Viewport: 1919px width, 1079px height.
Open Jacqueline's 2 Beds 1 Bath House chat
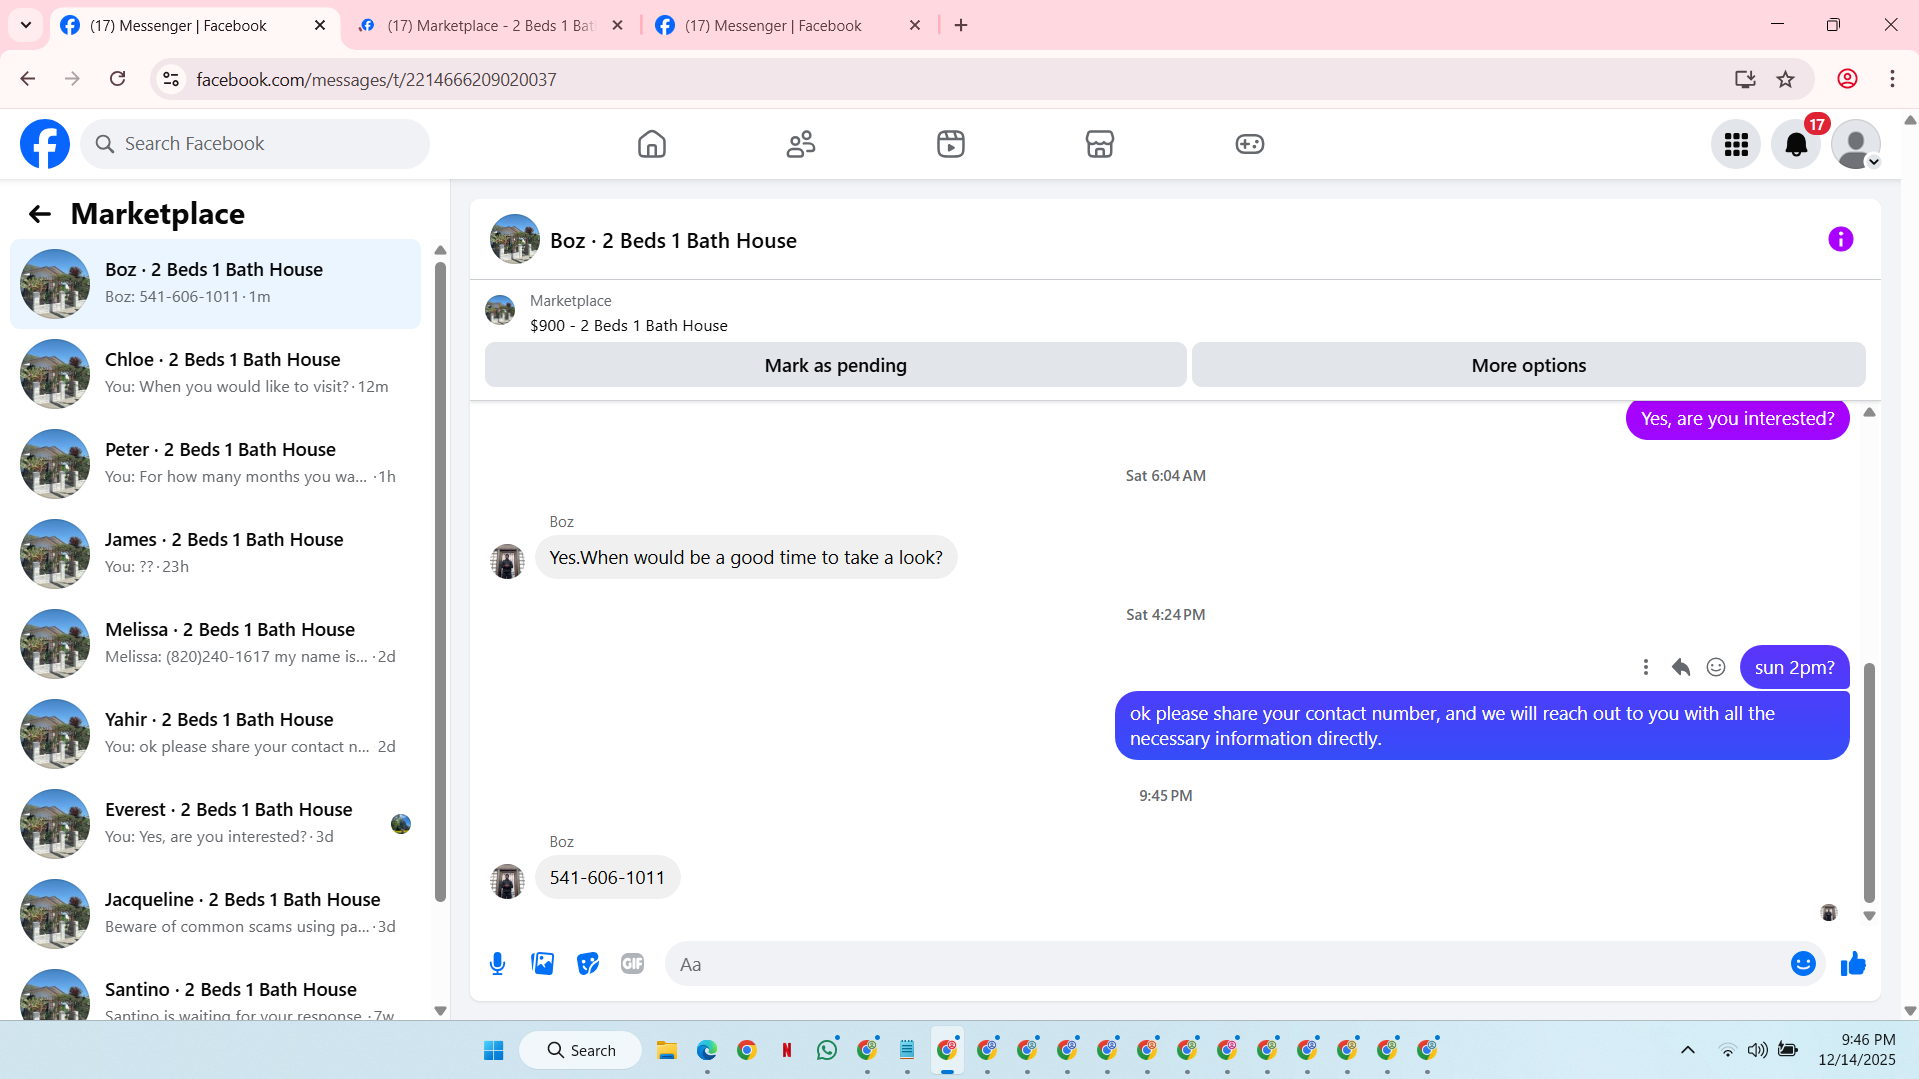point(215,913)
